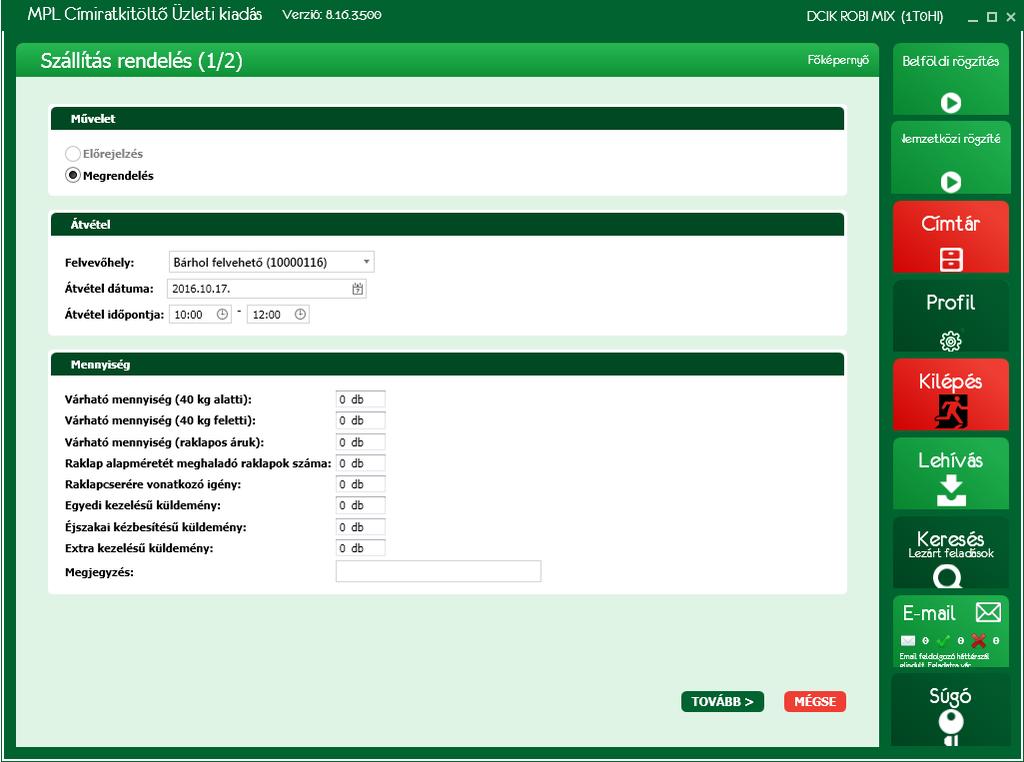Click the Lehívás label text

(950, 460)
